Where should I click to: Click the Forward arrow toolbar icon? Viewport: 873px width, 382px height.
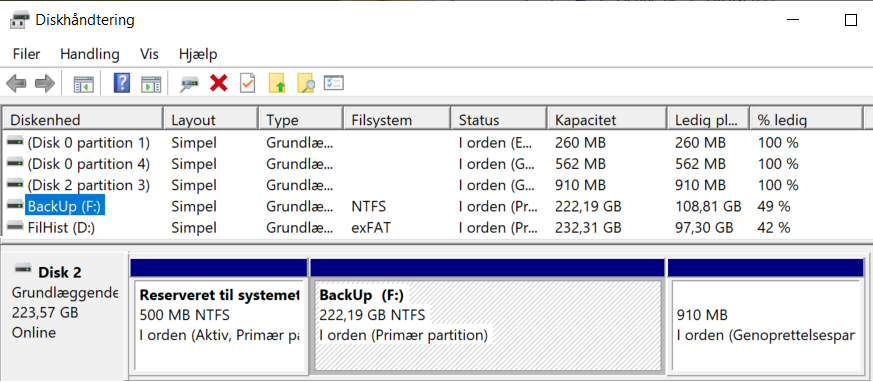(x=45, y=84)
